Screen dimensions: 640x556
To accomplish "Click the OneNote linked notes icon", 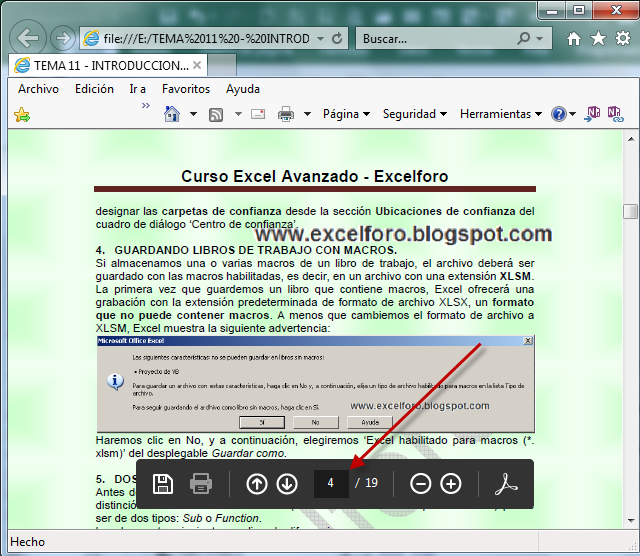I will coord(615,114).
